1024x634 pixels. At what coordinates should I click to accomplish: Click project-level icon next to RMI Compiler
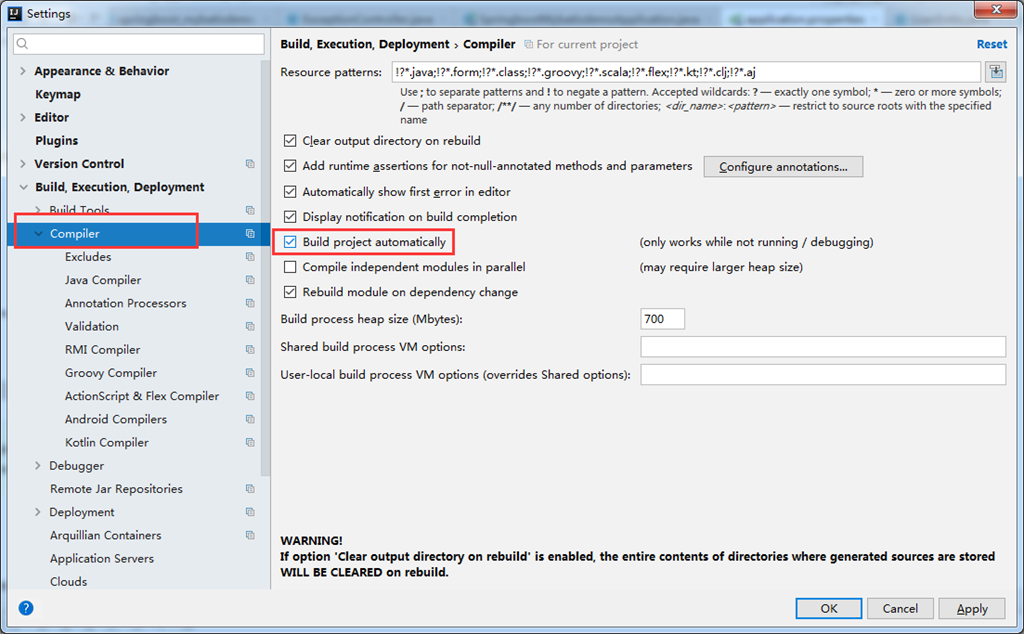click(250, 349)
